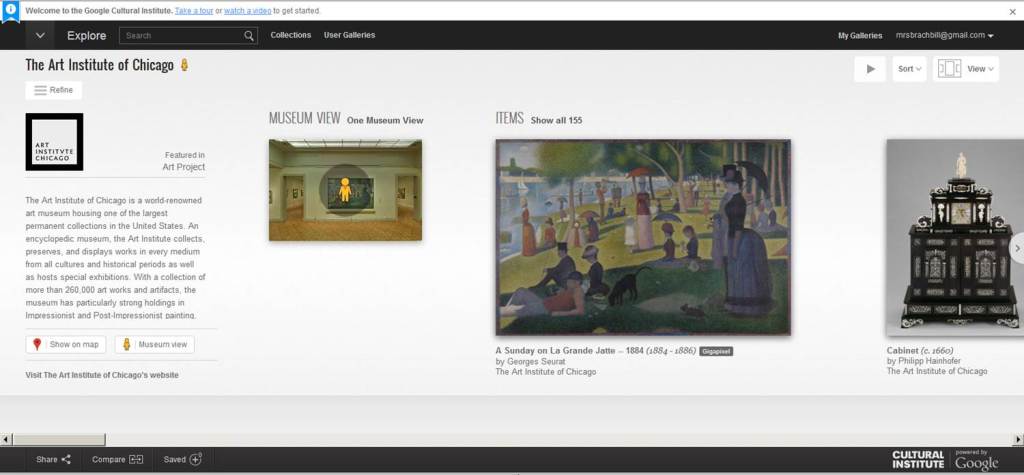The height and width of the screenshot is (475, 1024).
Task: Open the 'Take a tour' link
Action: coord(194,11)
